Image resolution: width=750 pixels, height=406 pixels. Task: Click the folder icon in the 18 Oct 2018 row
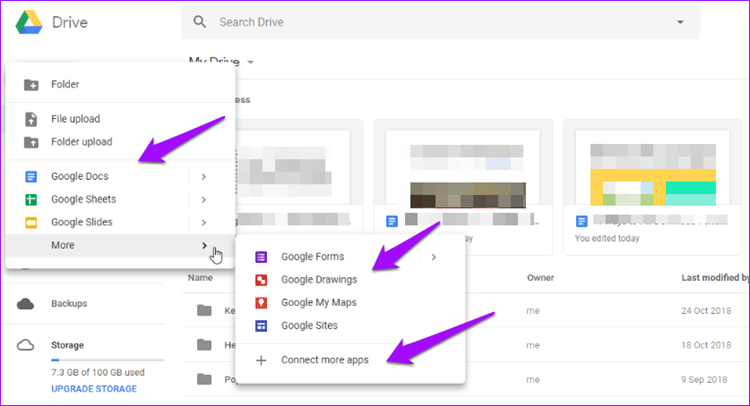[x=204, y=345]
